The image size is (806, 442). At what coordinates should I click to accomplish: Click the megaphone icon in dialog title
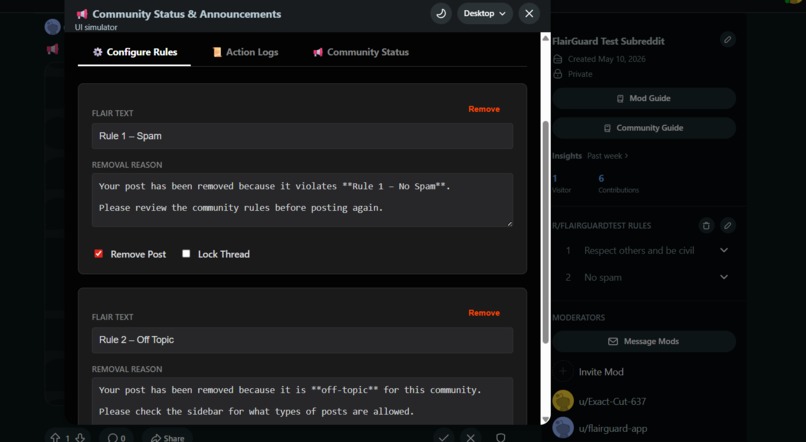(82, 14)
